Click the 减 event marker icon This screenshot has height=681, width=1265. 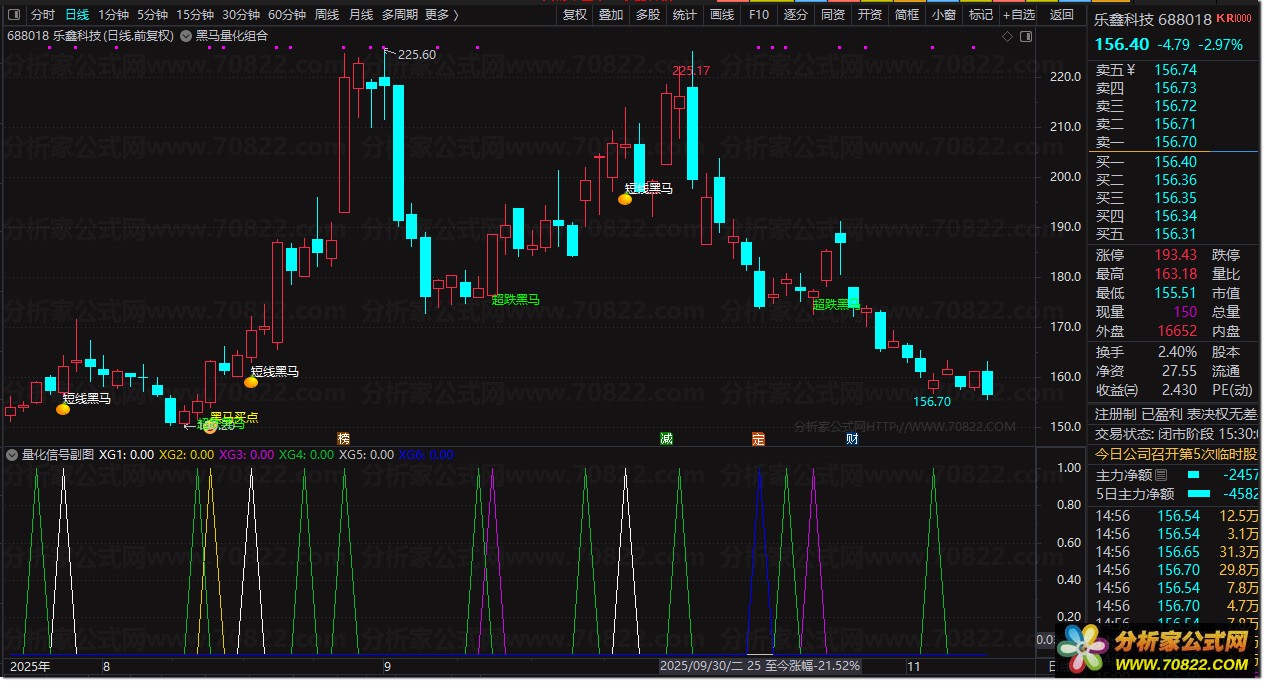[x=666, y=438]
